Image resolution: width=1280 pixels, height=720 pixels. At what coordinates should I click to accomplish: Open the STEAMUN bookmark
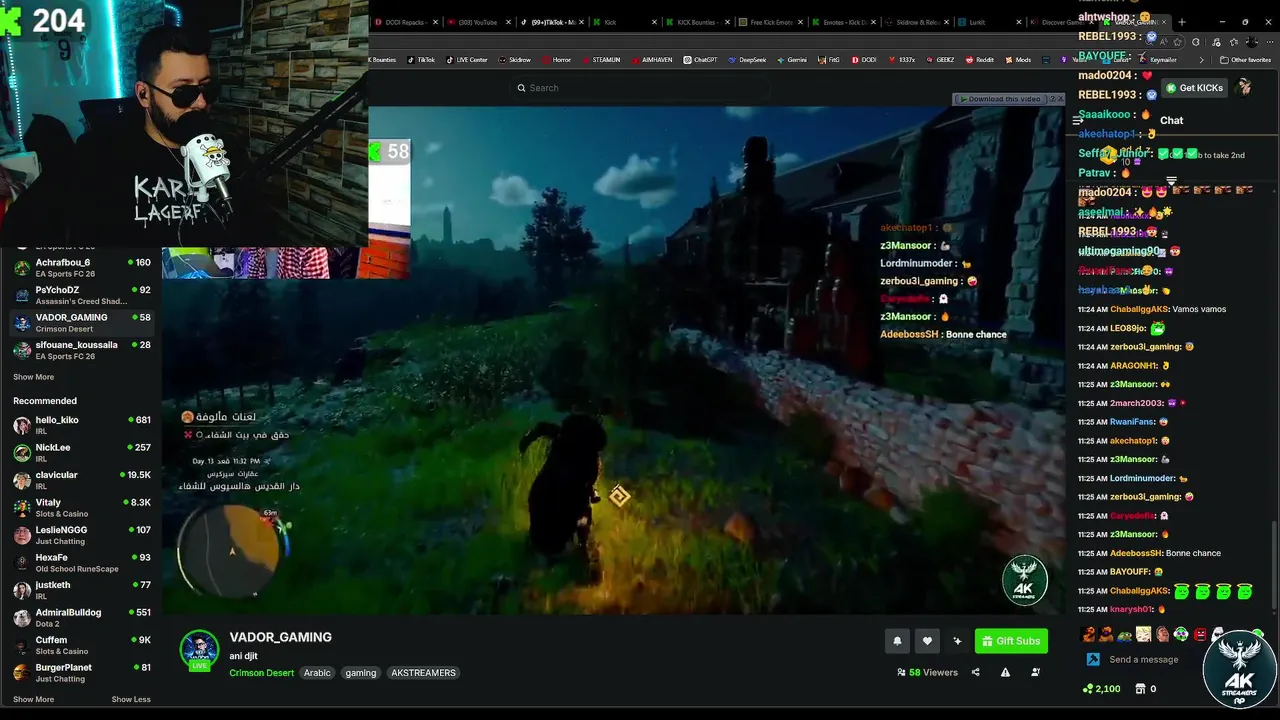(x=601, y=60)
